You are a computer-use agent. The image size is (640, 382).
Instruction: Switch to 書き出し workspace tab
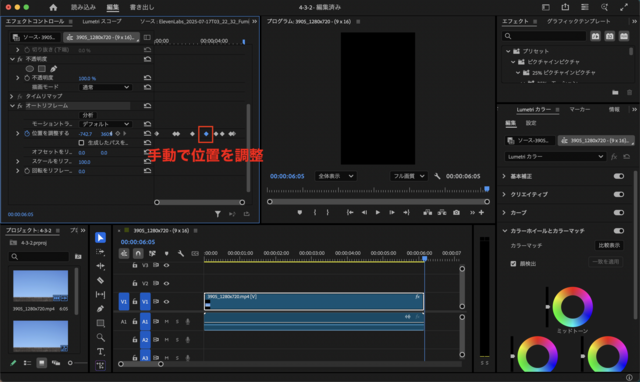142,7
